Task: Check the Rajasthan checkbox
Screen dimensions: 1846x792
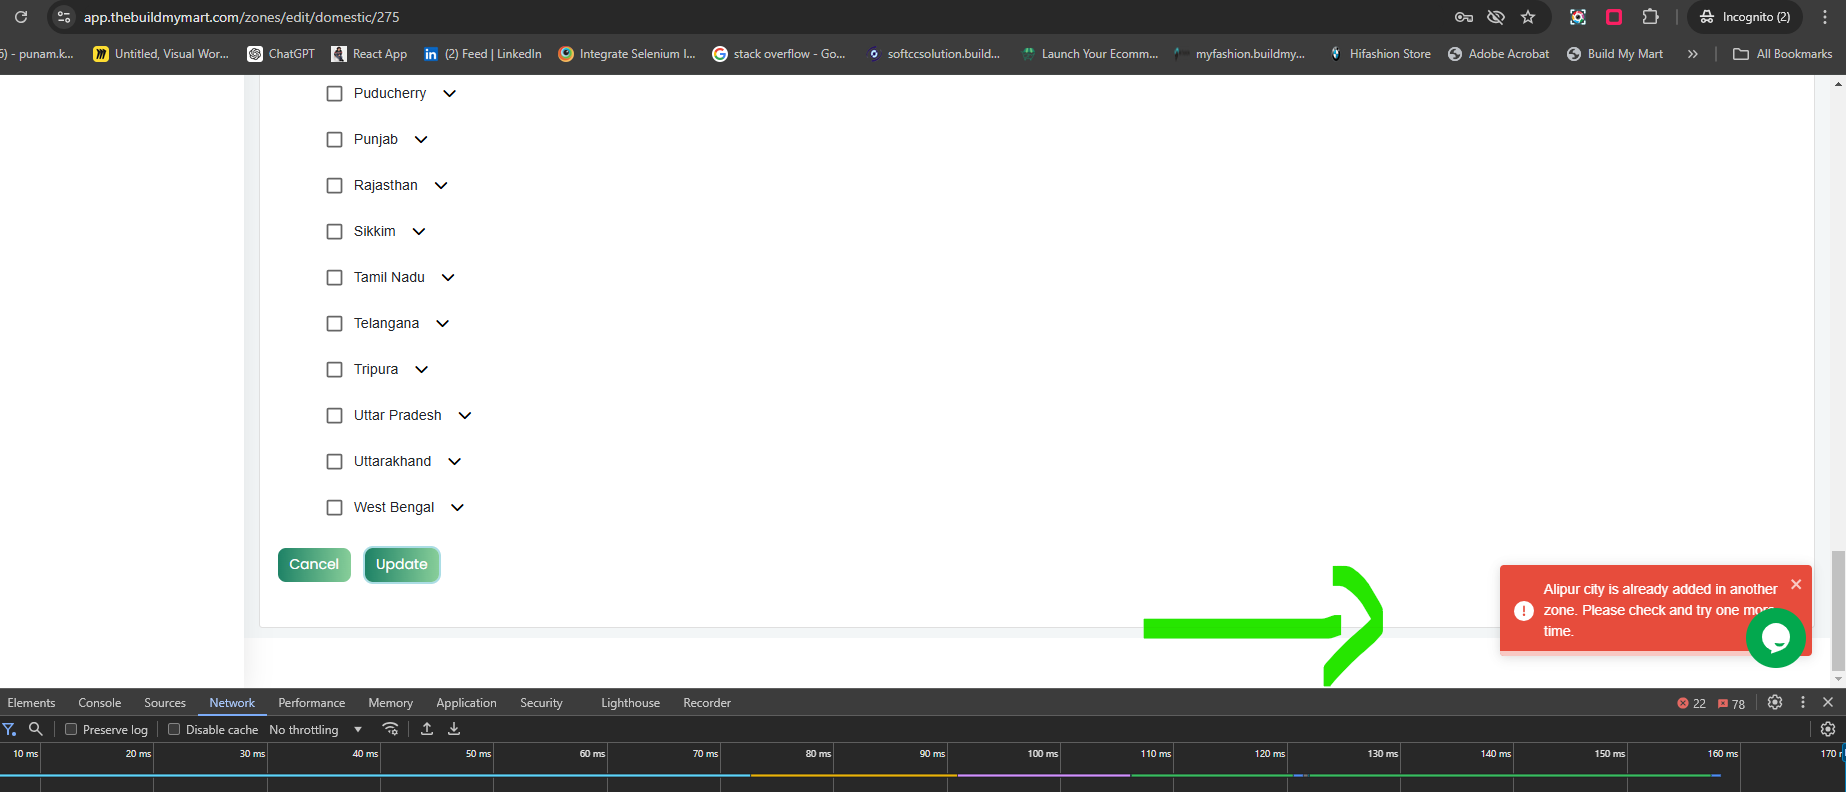Action: 335,185
